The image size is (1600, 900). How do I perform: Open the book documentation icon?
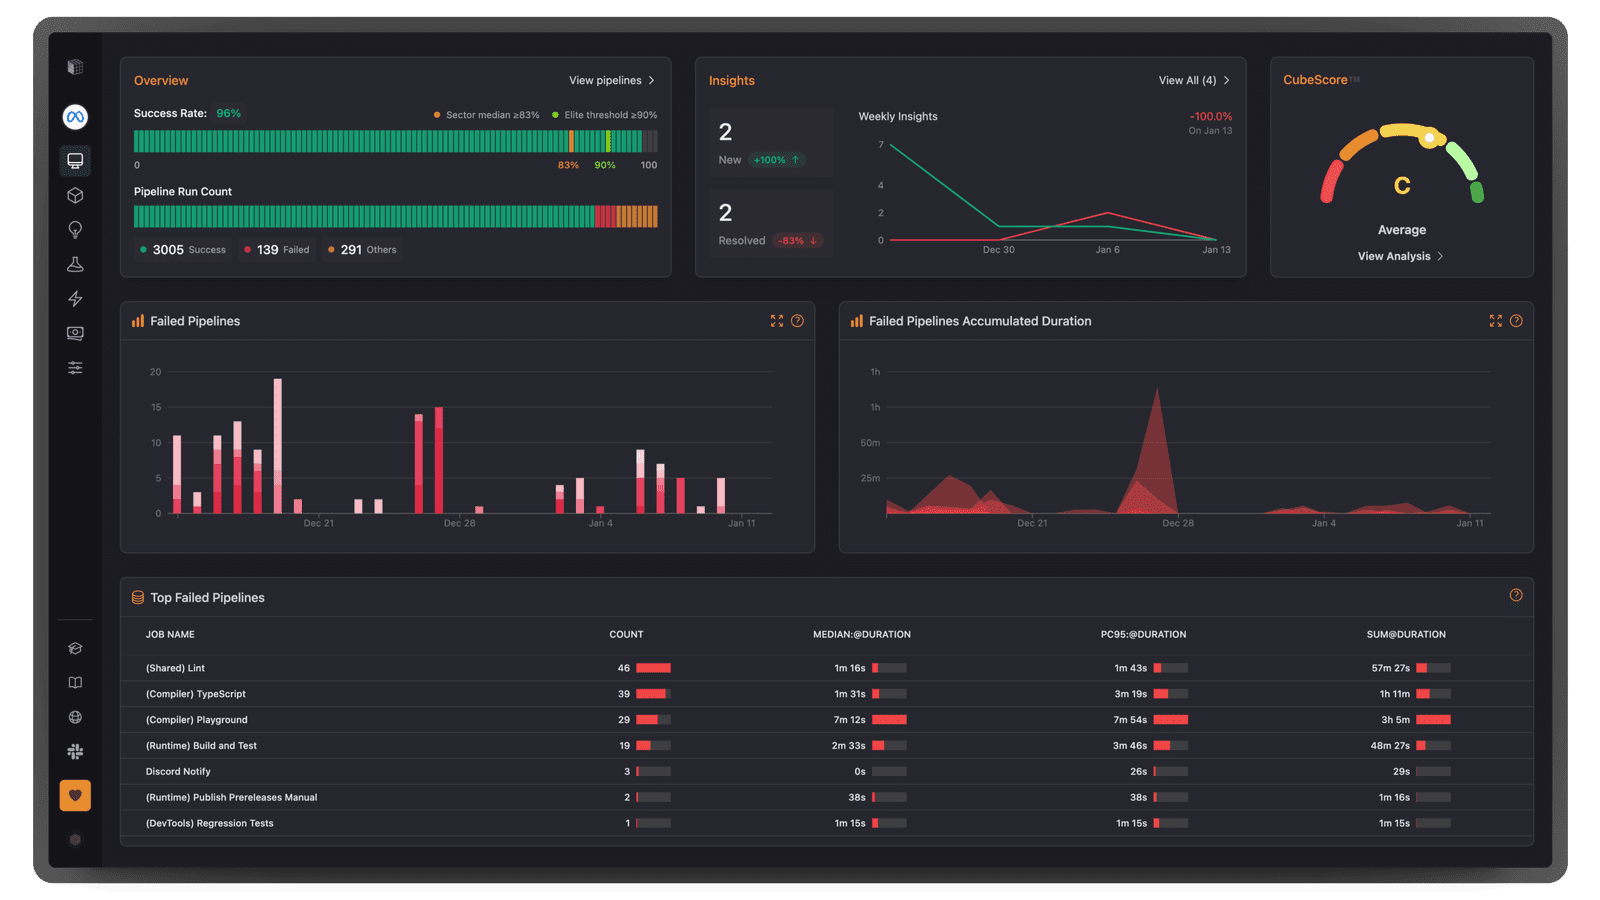pos(75,683)
